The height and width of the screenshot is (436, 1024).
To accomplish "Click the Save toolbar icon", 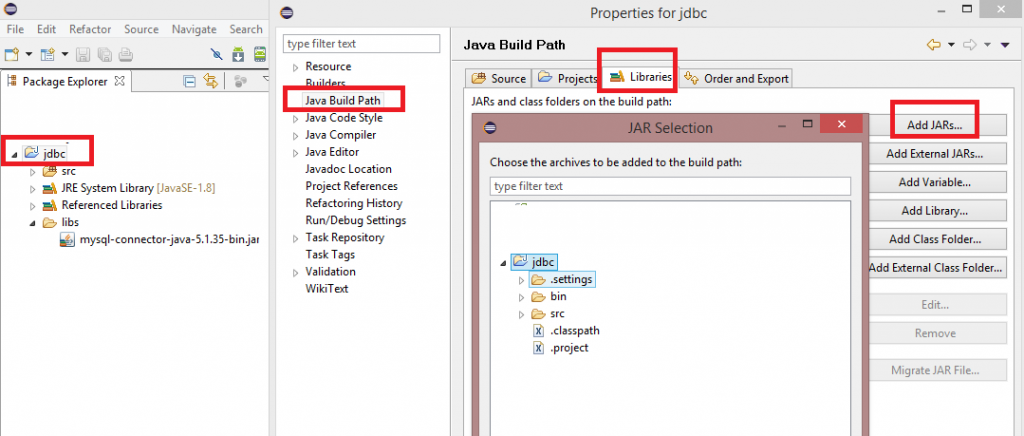I will coord(81,54).
